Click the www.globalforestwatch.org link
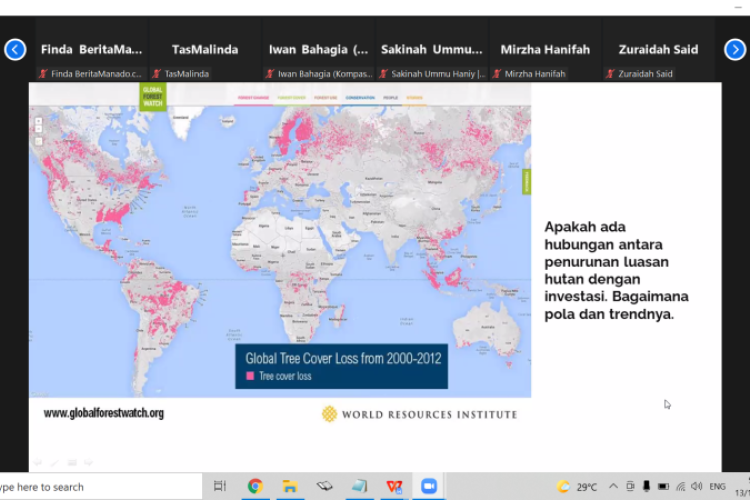The width and height of the screenshot is (750, 500). click(103, 413)
